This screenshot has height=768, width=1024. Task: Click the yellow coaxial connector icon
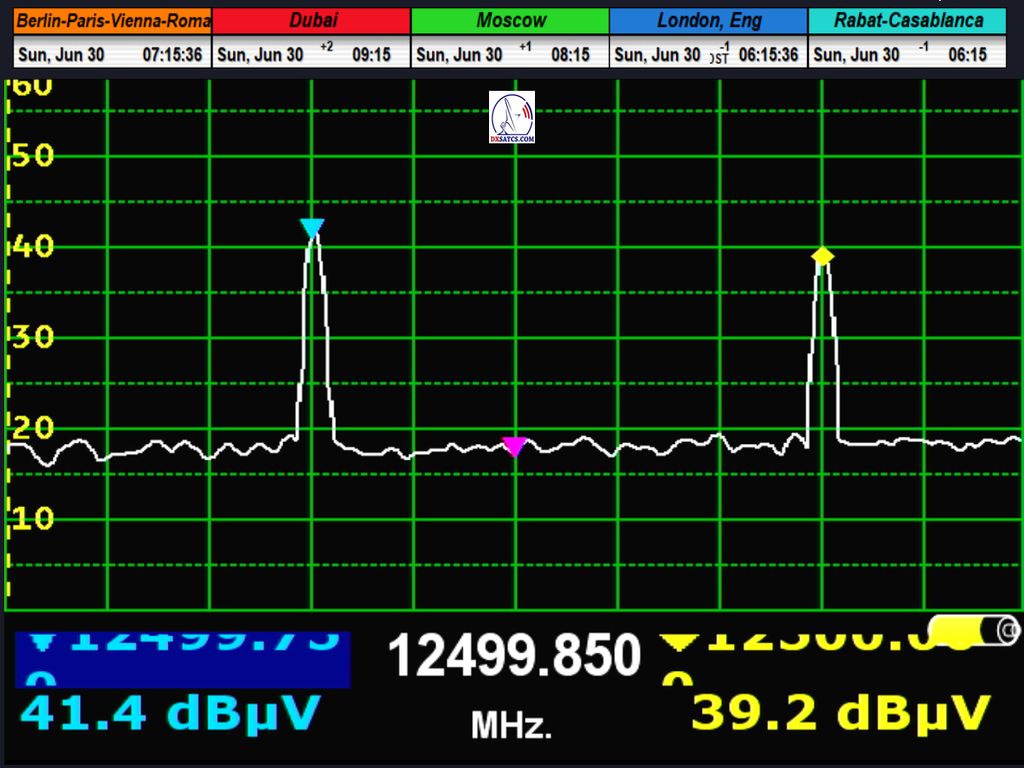[975, 630]
